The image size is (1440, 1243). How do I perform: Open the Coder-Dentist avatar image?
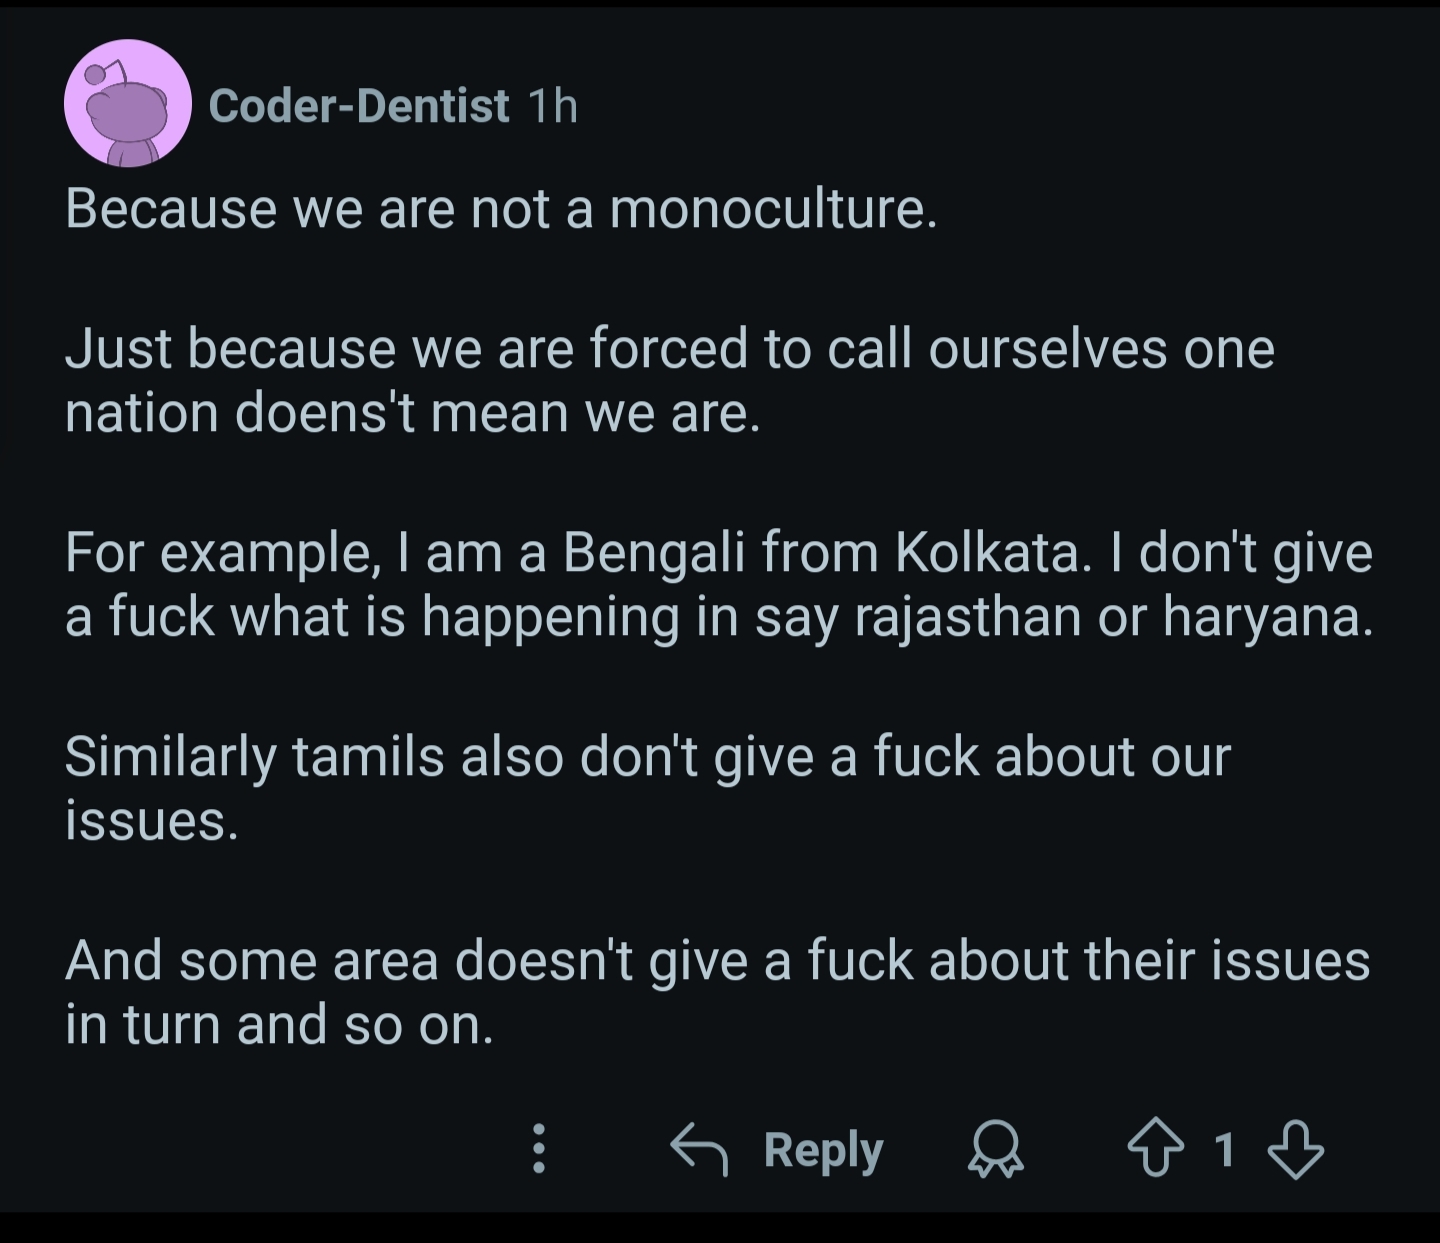tap(128, 104)
